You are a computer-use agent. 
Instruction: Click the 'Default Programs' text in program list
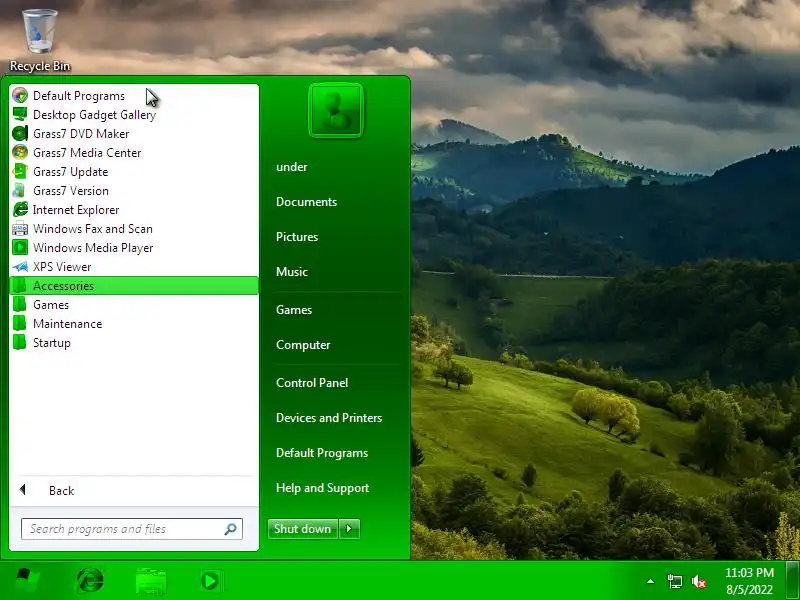pos(79,95)
